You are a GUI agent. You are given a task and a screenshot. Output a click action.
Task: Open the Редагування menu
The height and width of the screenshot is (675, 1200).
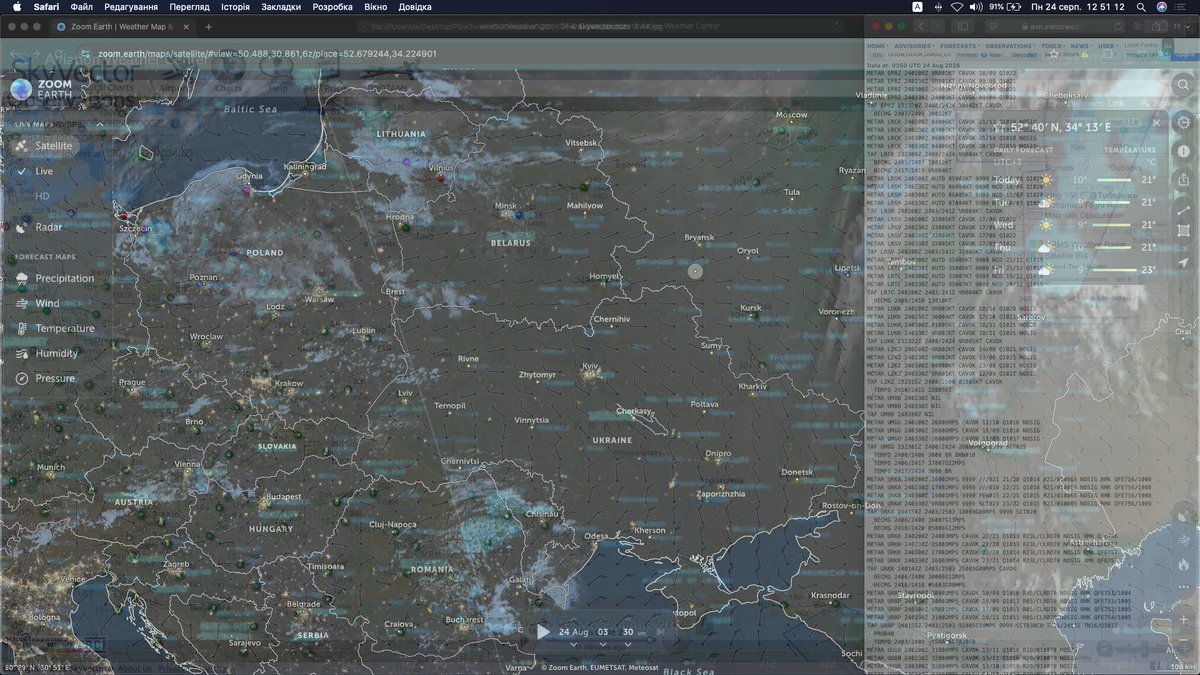131,7
